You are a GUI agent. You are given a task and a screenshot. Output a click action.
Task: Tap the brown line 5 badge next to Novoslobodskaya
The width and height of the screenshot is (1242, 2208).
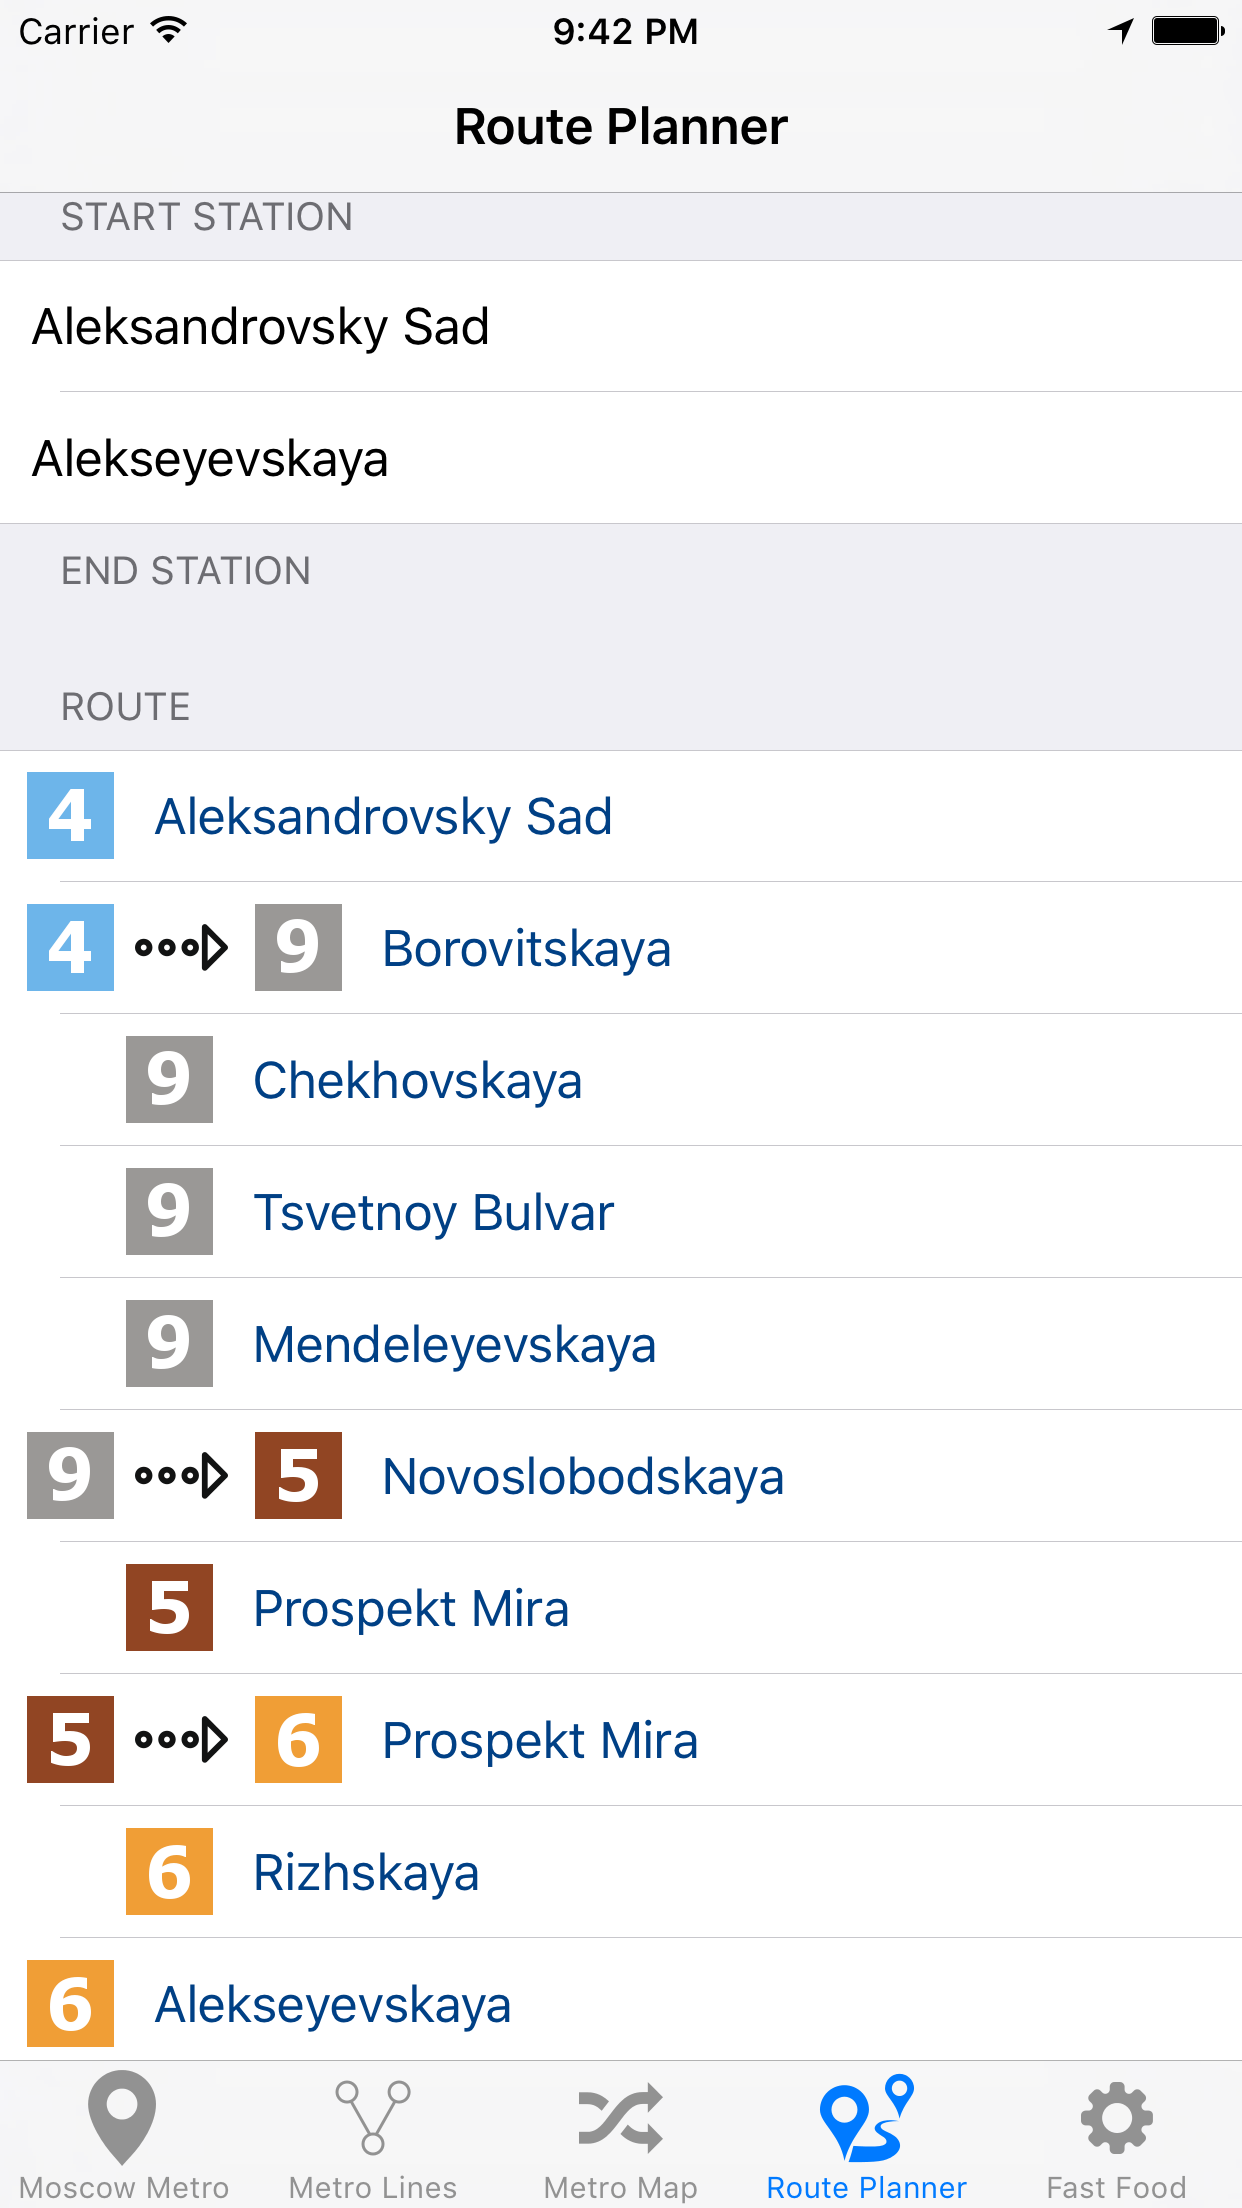click(x=298, y=1475)
